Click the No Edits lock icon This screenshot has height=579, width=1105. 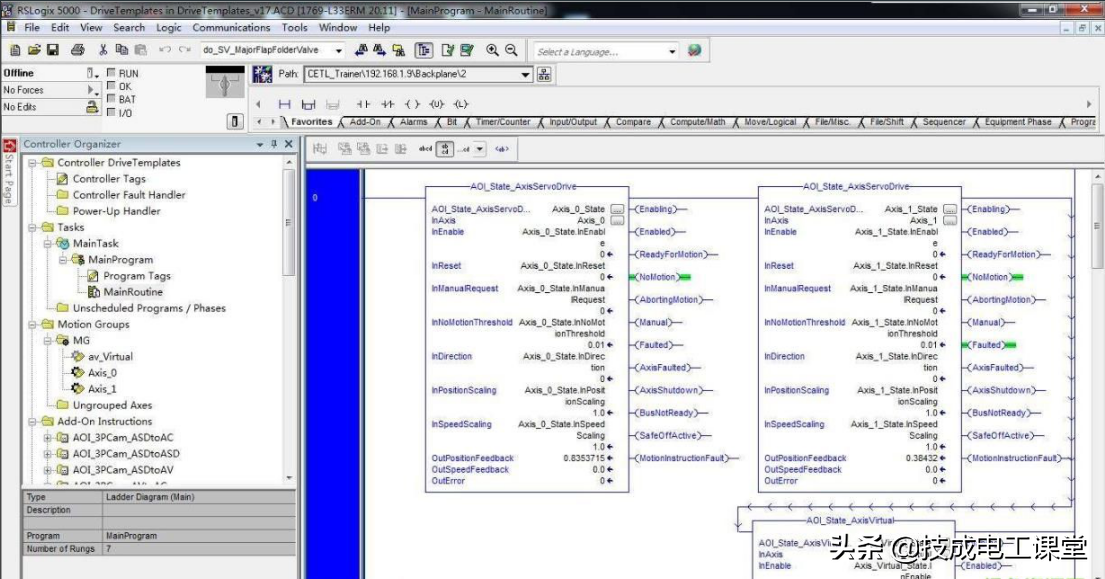pyautogui.click(x=92, y=107)
